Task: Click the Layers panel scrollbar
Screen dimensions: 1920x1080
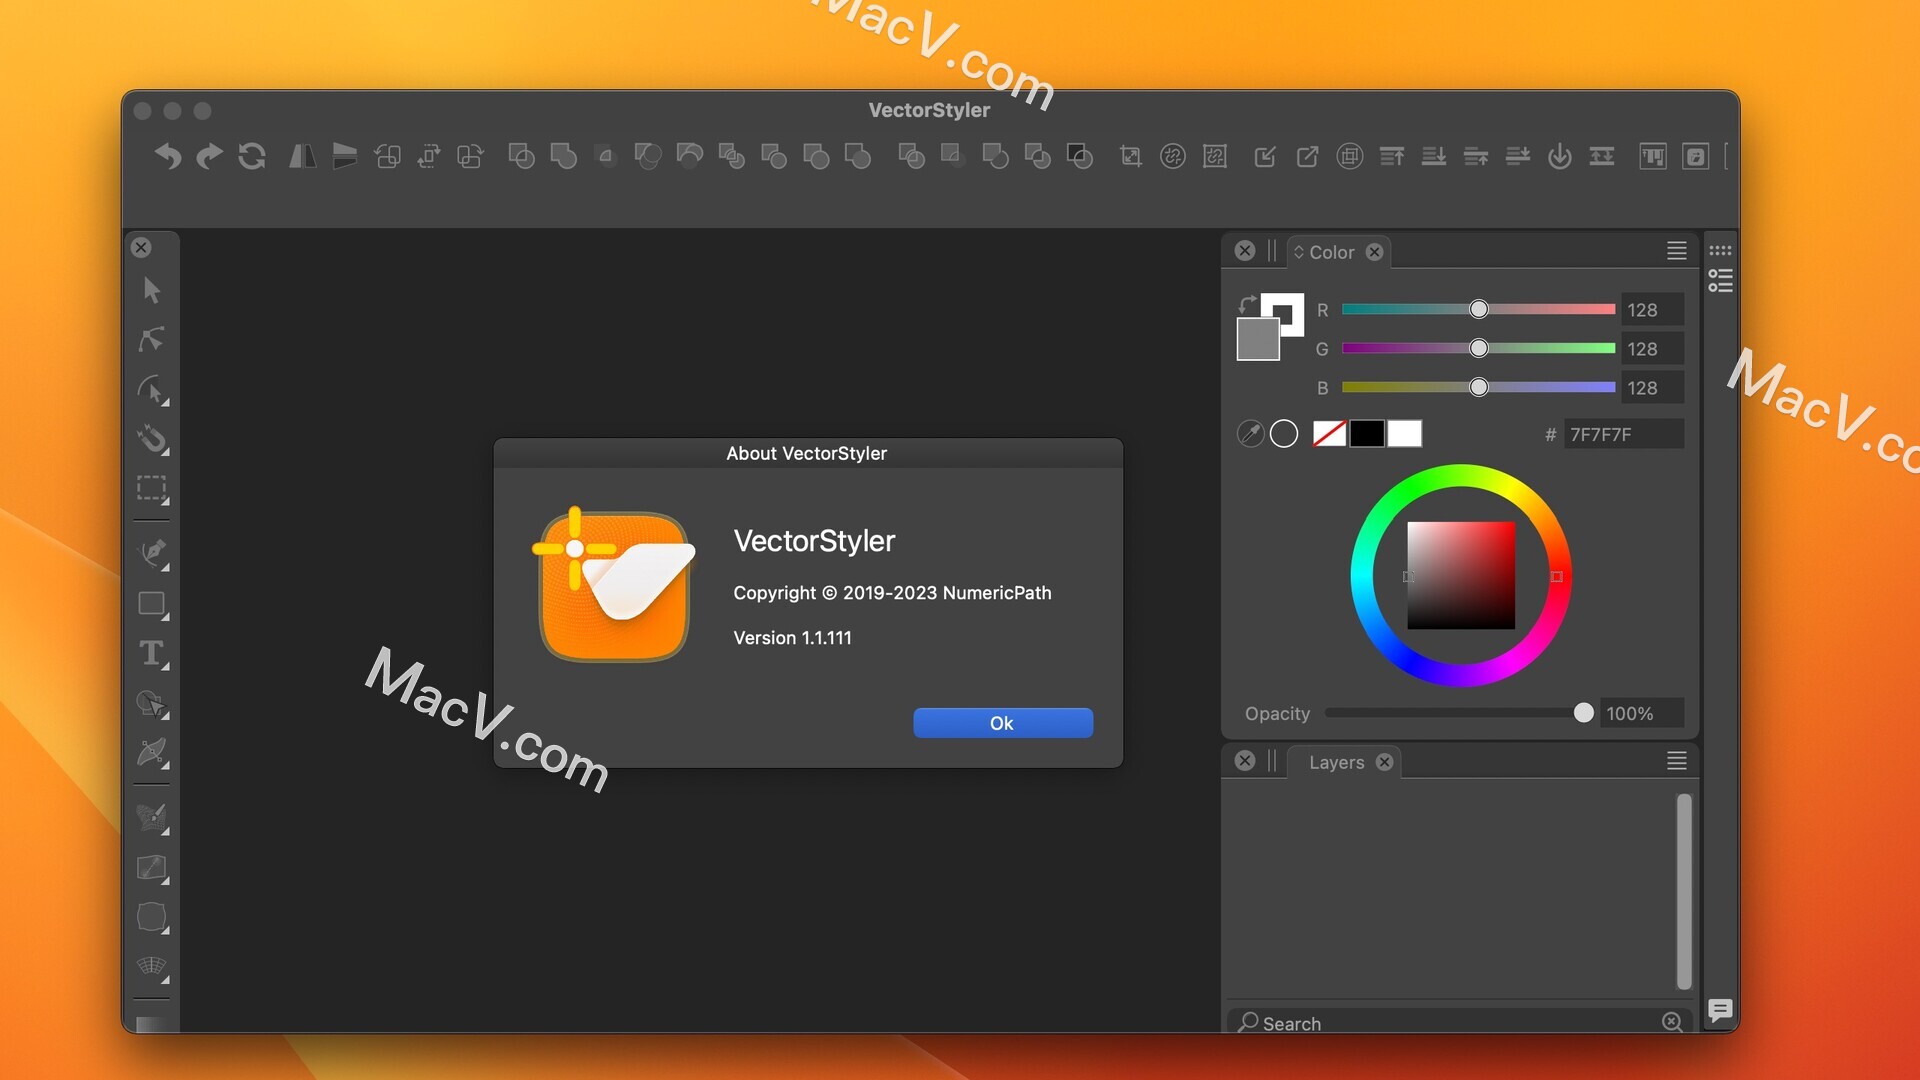Action: (1684, 891)
